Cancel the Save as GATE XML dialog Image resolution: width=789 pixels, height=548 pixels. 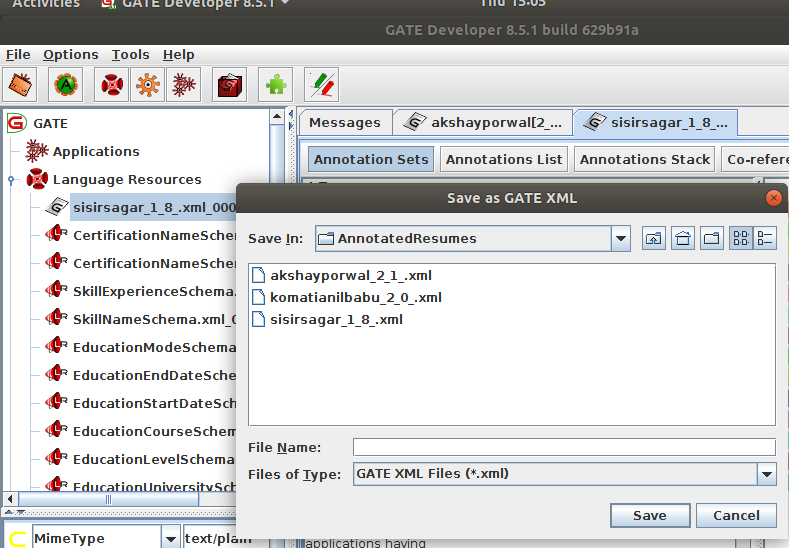pos(736,515)
